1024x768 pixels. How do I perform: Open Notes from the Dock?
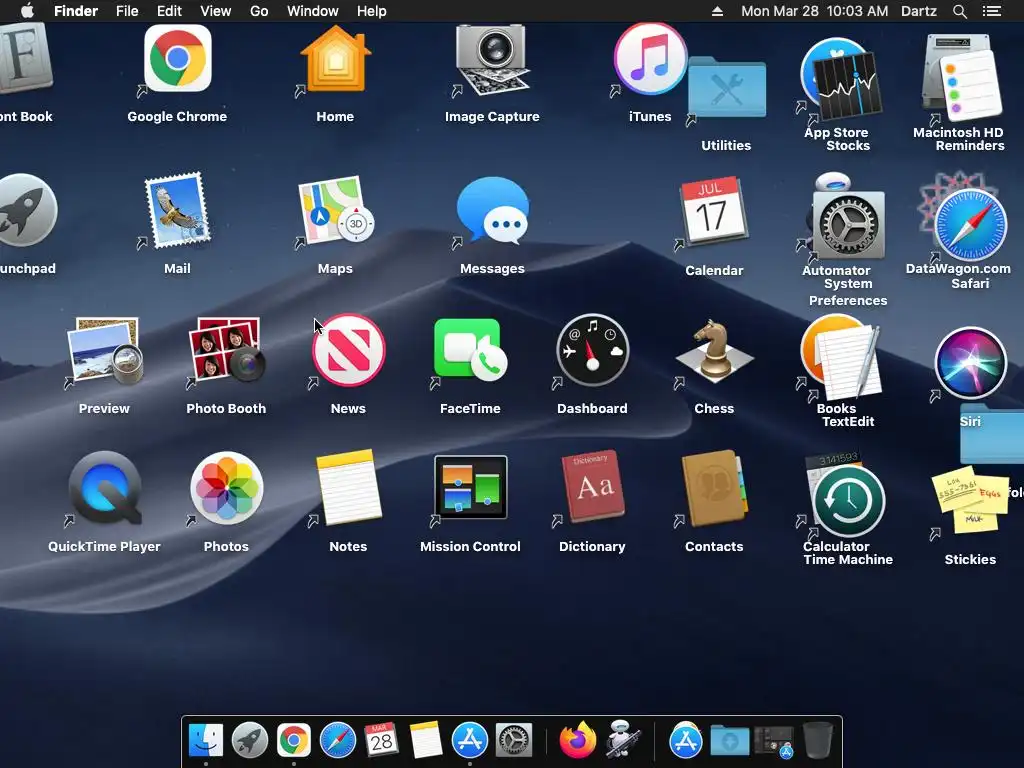click(425, 740)
